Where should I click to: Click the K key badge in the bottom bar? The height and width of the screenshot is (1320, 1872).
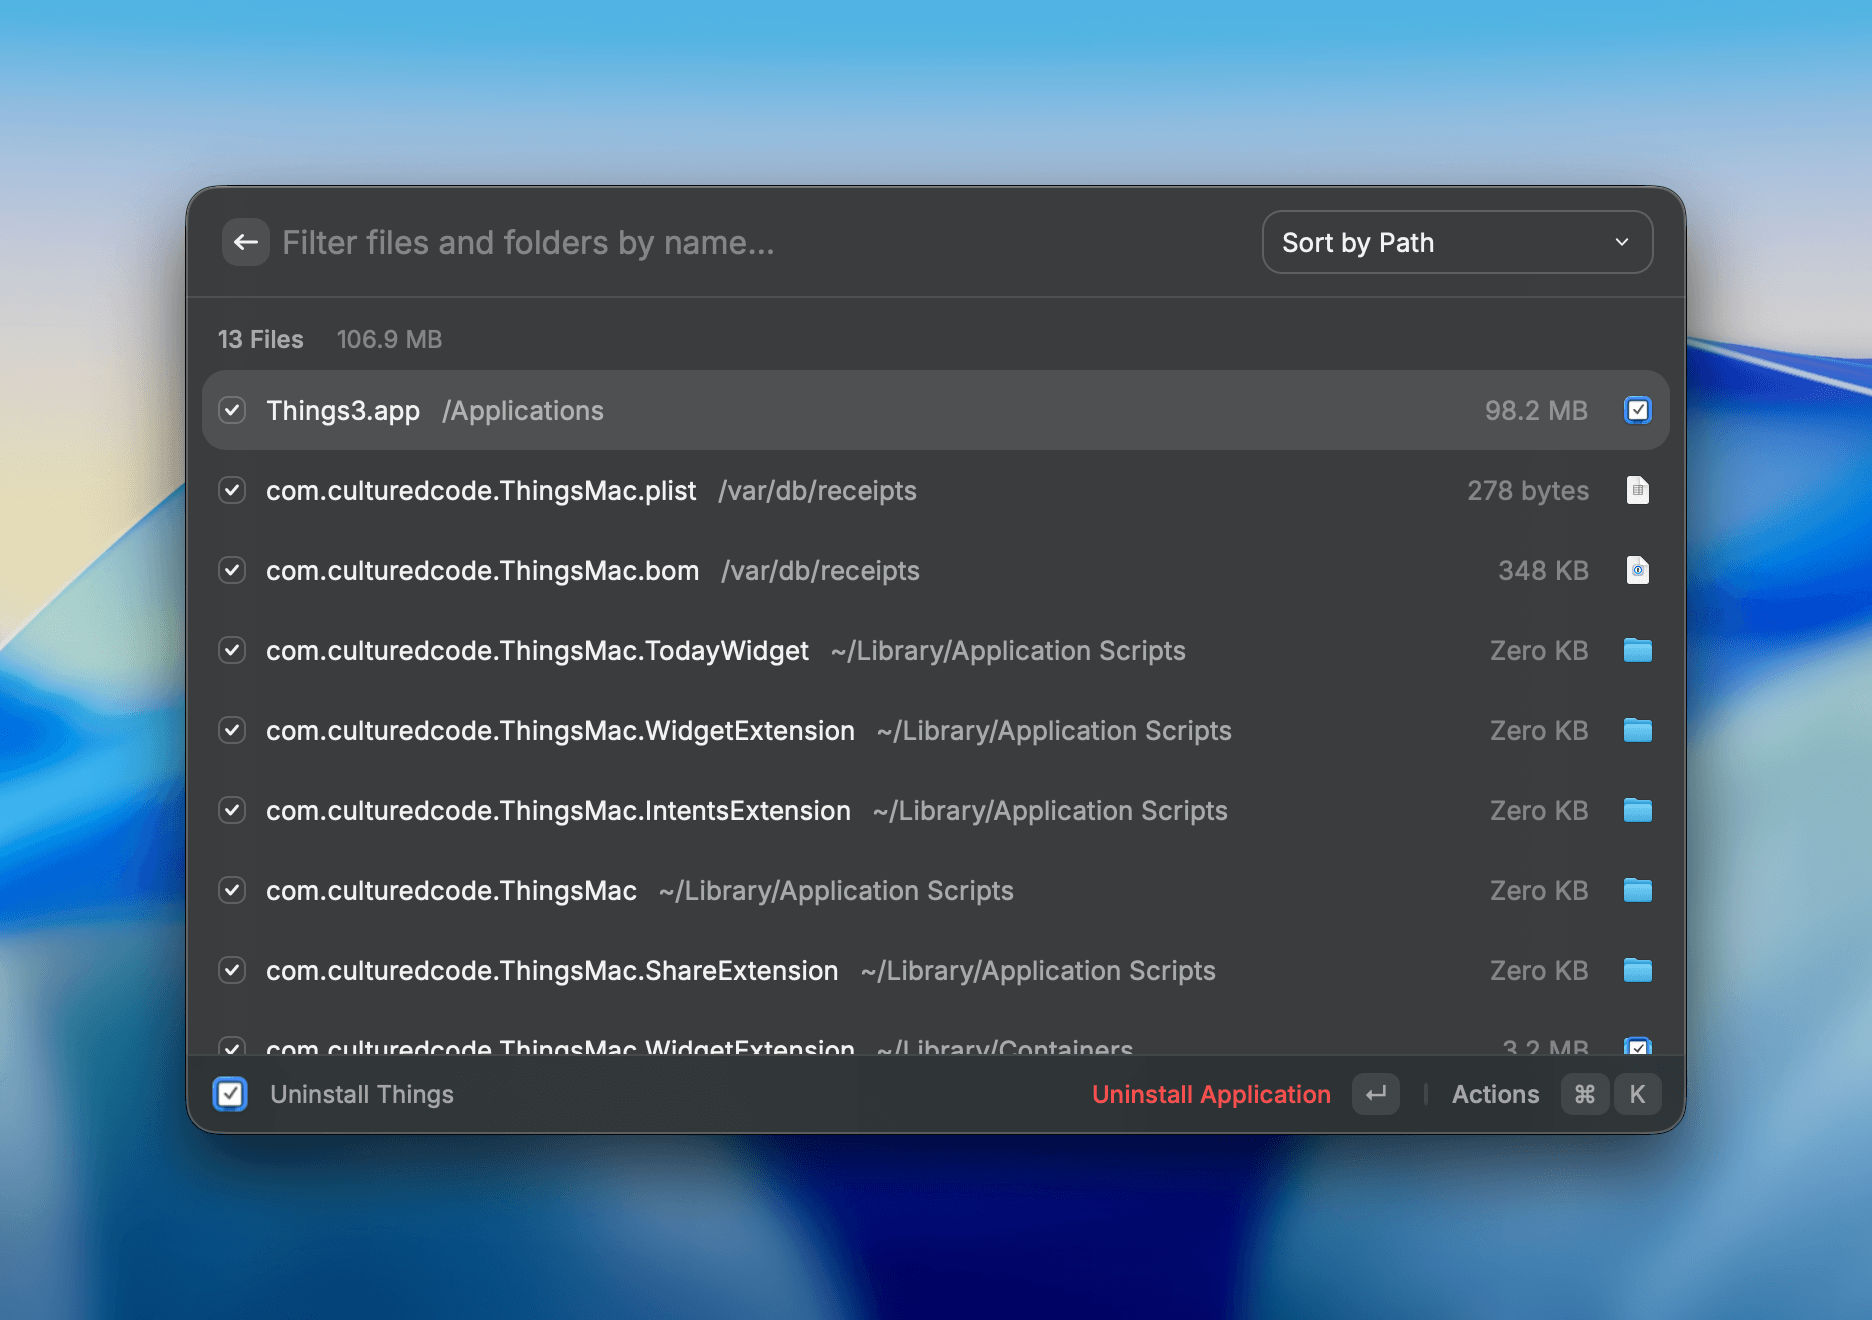(1637, 1094)
